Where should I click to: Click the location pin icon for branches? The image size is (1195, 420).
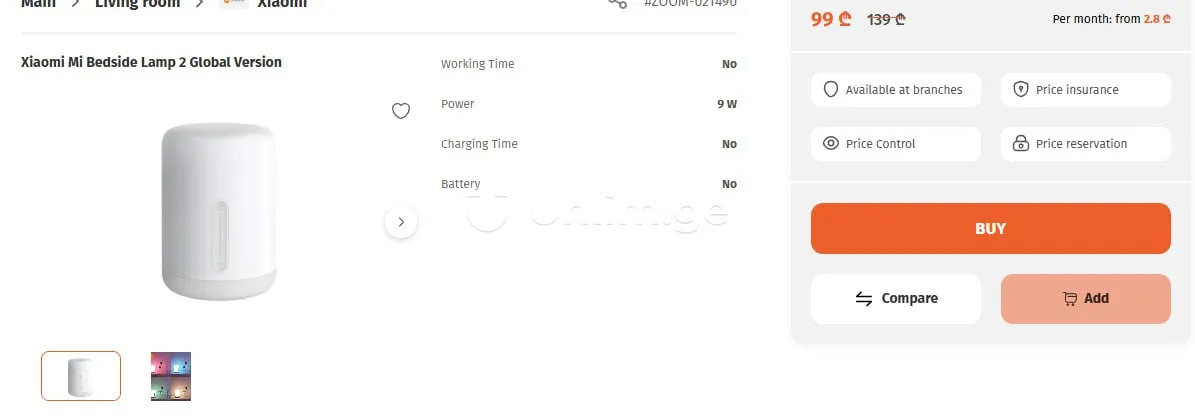click(830, 90)
